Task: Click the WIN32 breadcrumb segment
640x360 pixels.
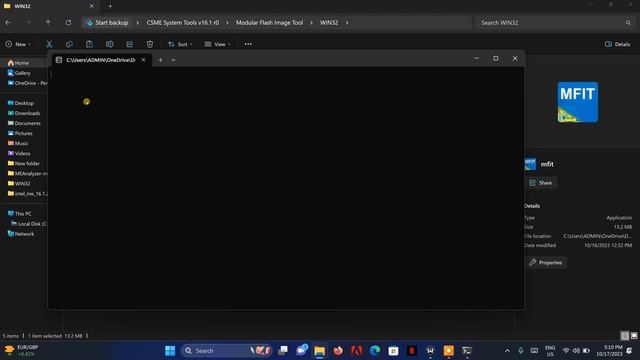Action: (x=329, y=23)
